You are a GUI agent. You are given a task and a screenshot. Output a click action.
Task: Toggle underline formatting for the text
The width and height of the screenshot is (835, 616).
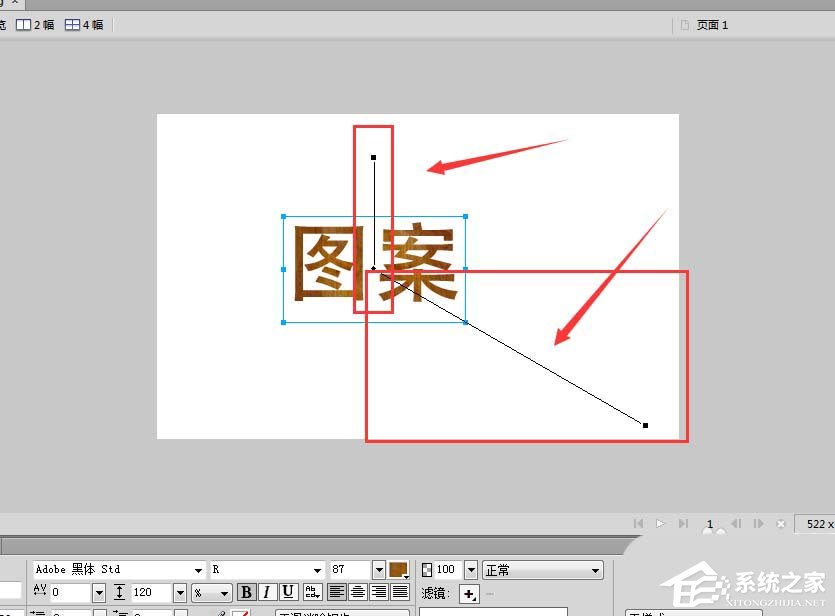(287, 591)
